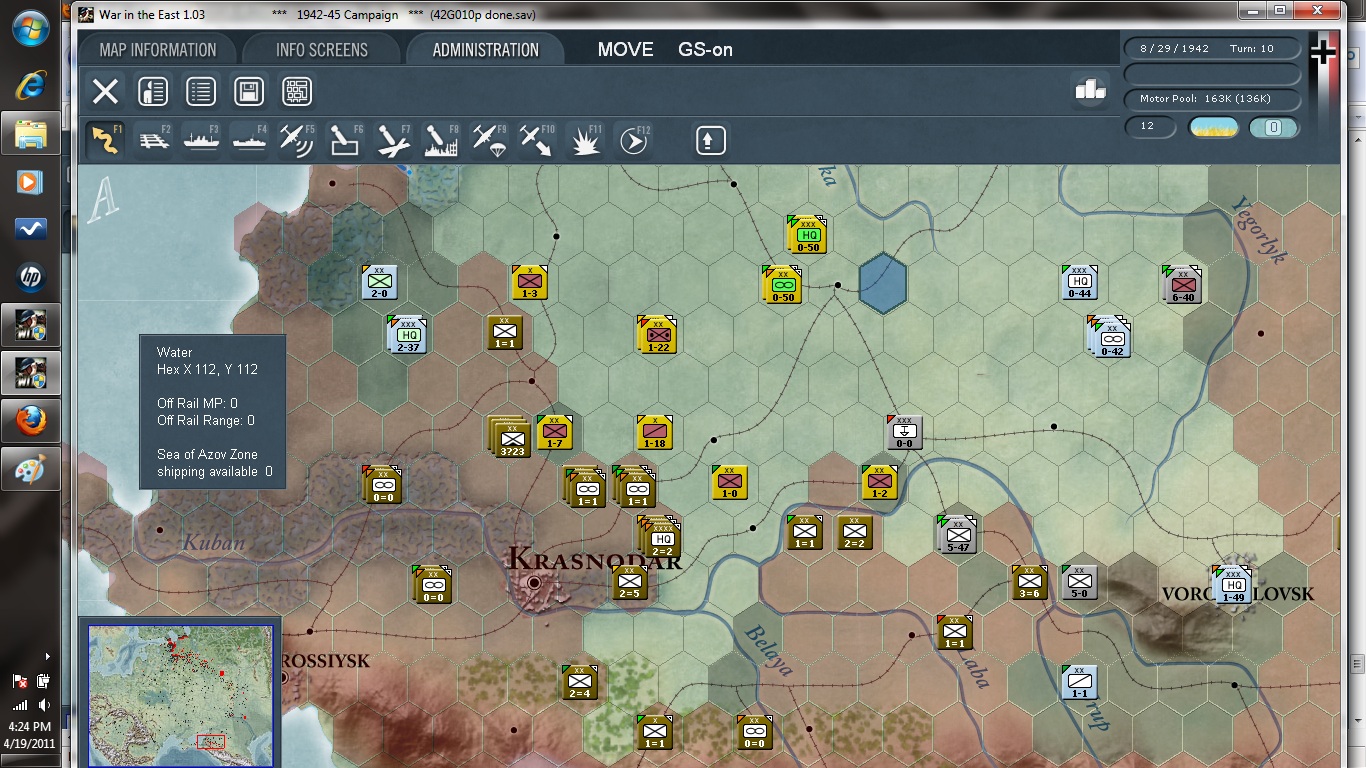Select the yellow unit counter 1-2
Viewport: 1366px width, 768px height.
click(880, 482)
